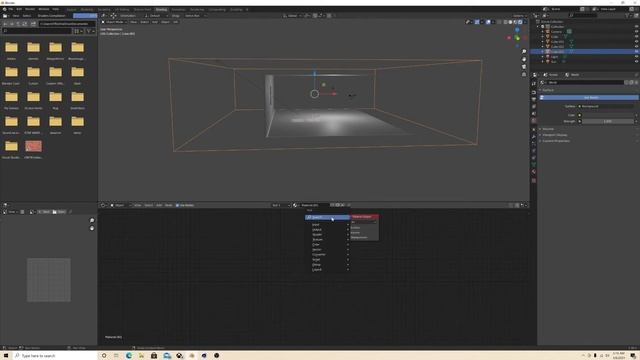Toggle visibility of selected Cube.003 row
The image size is (640, 360).
pos(636,52)
